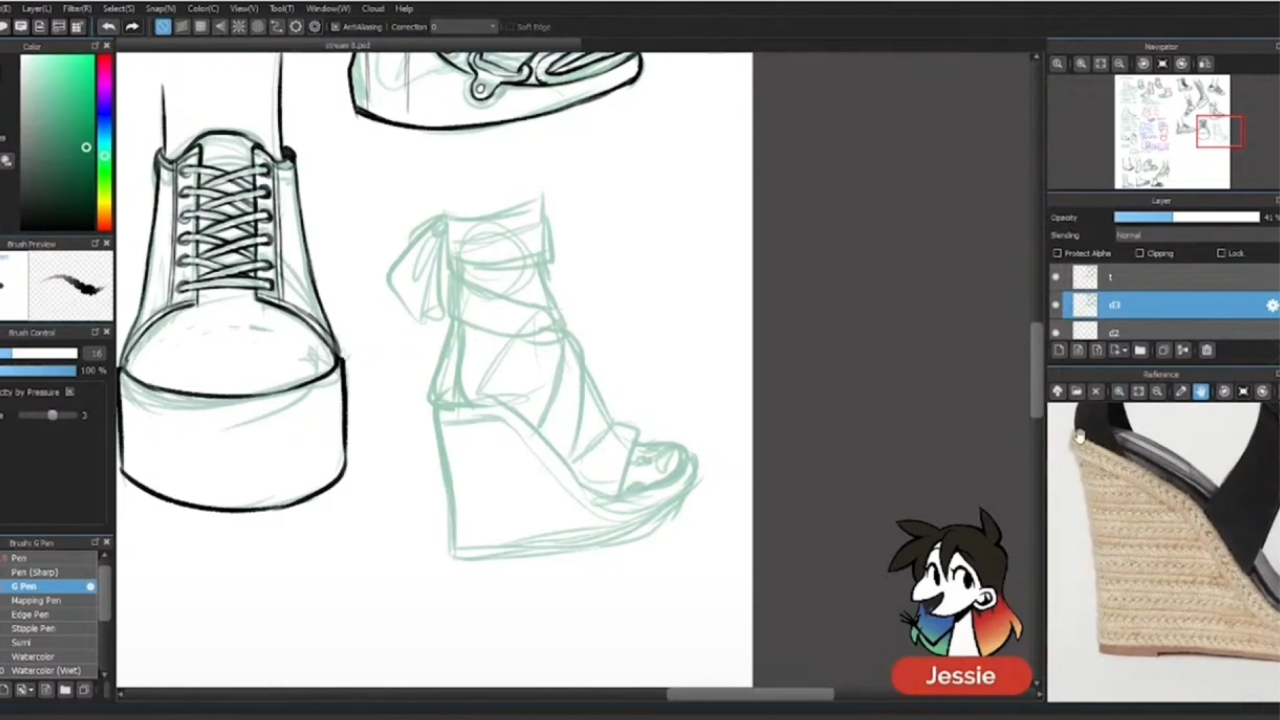This screenshot has height=720, width=1280.
Task: Toggle the AntiAliasing checkbox
Action: (x=335, y=27)
